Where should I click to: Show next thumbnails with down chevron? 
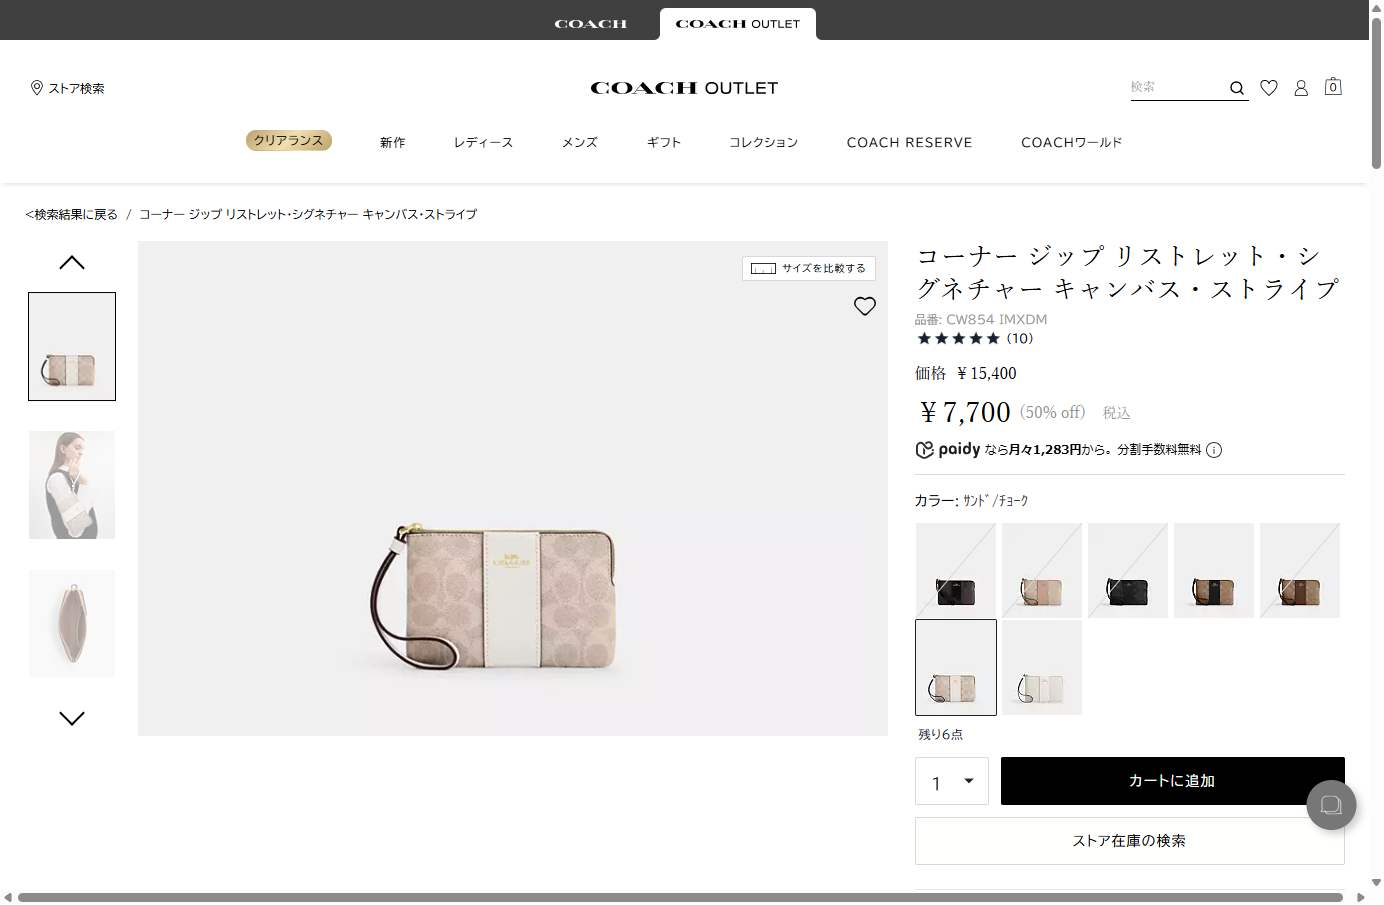pyautogui.click(x=72, y=718)
